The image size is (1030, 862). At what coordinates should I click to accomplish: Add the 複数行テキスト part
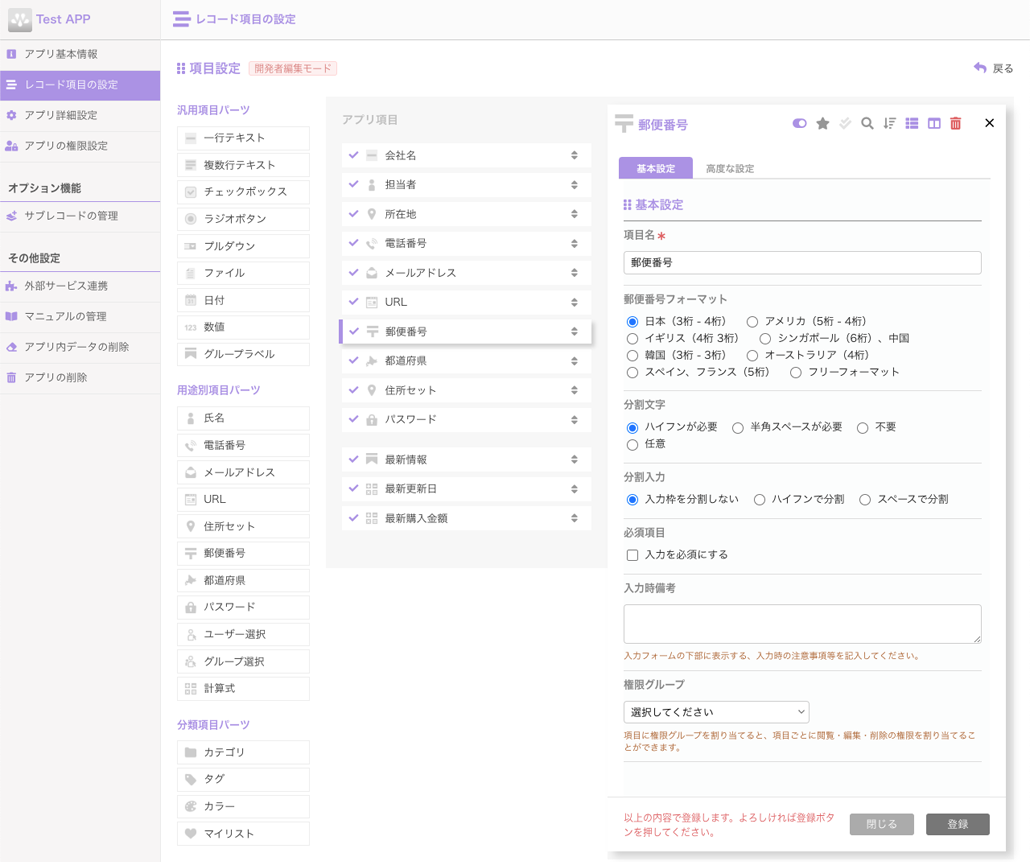click(x=243, y=165)
